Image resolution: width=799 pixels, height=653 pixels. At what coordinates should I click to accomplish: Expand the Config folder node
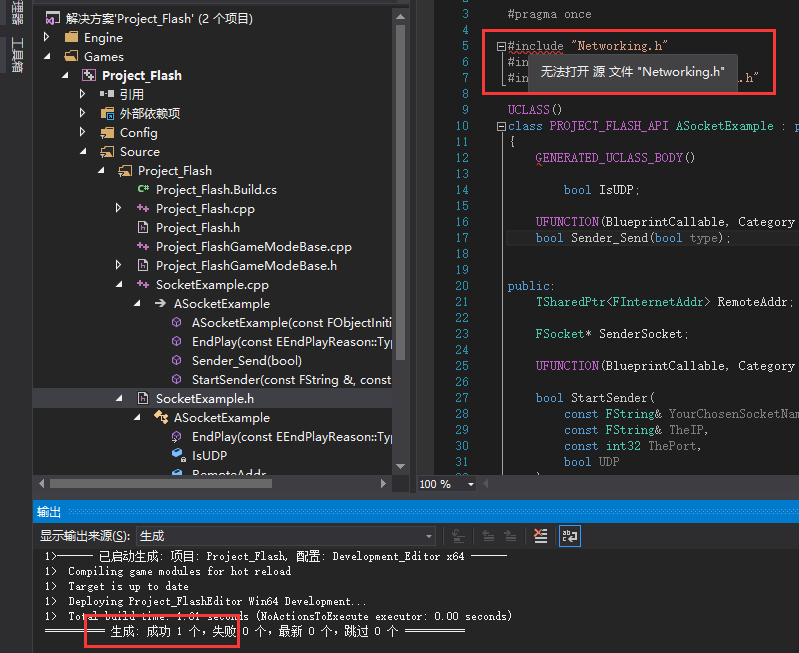(x=82, y=133)
